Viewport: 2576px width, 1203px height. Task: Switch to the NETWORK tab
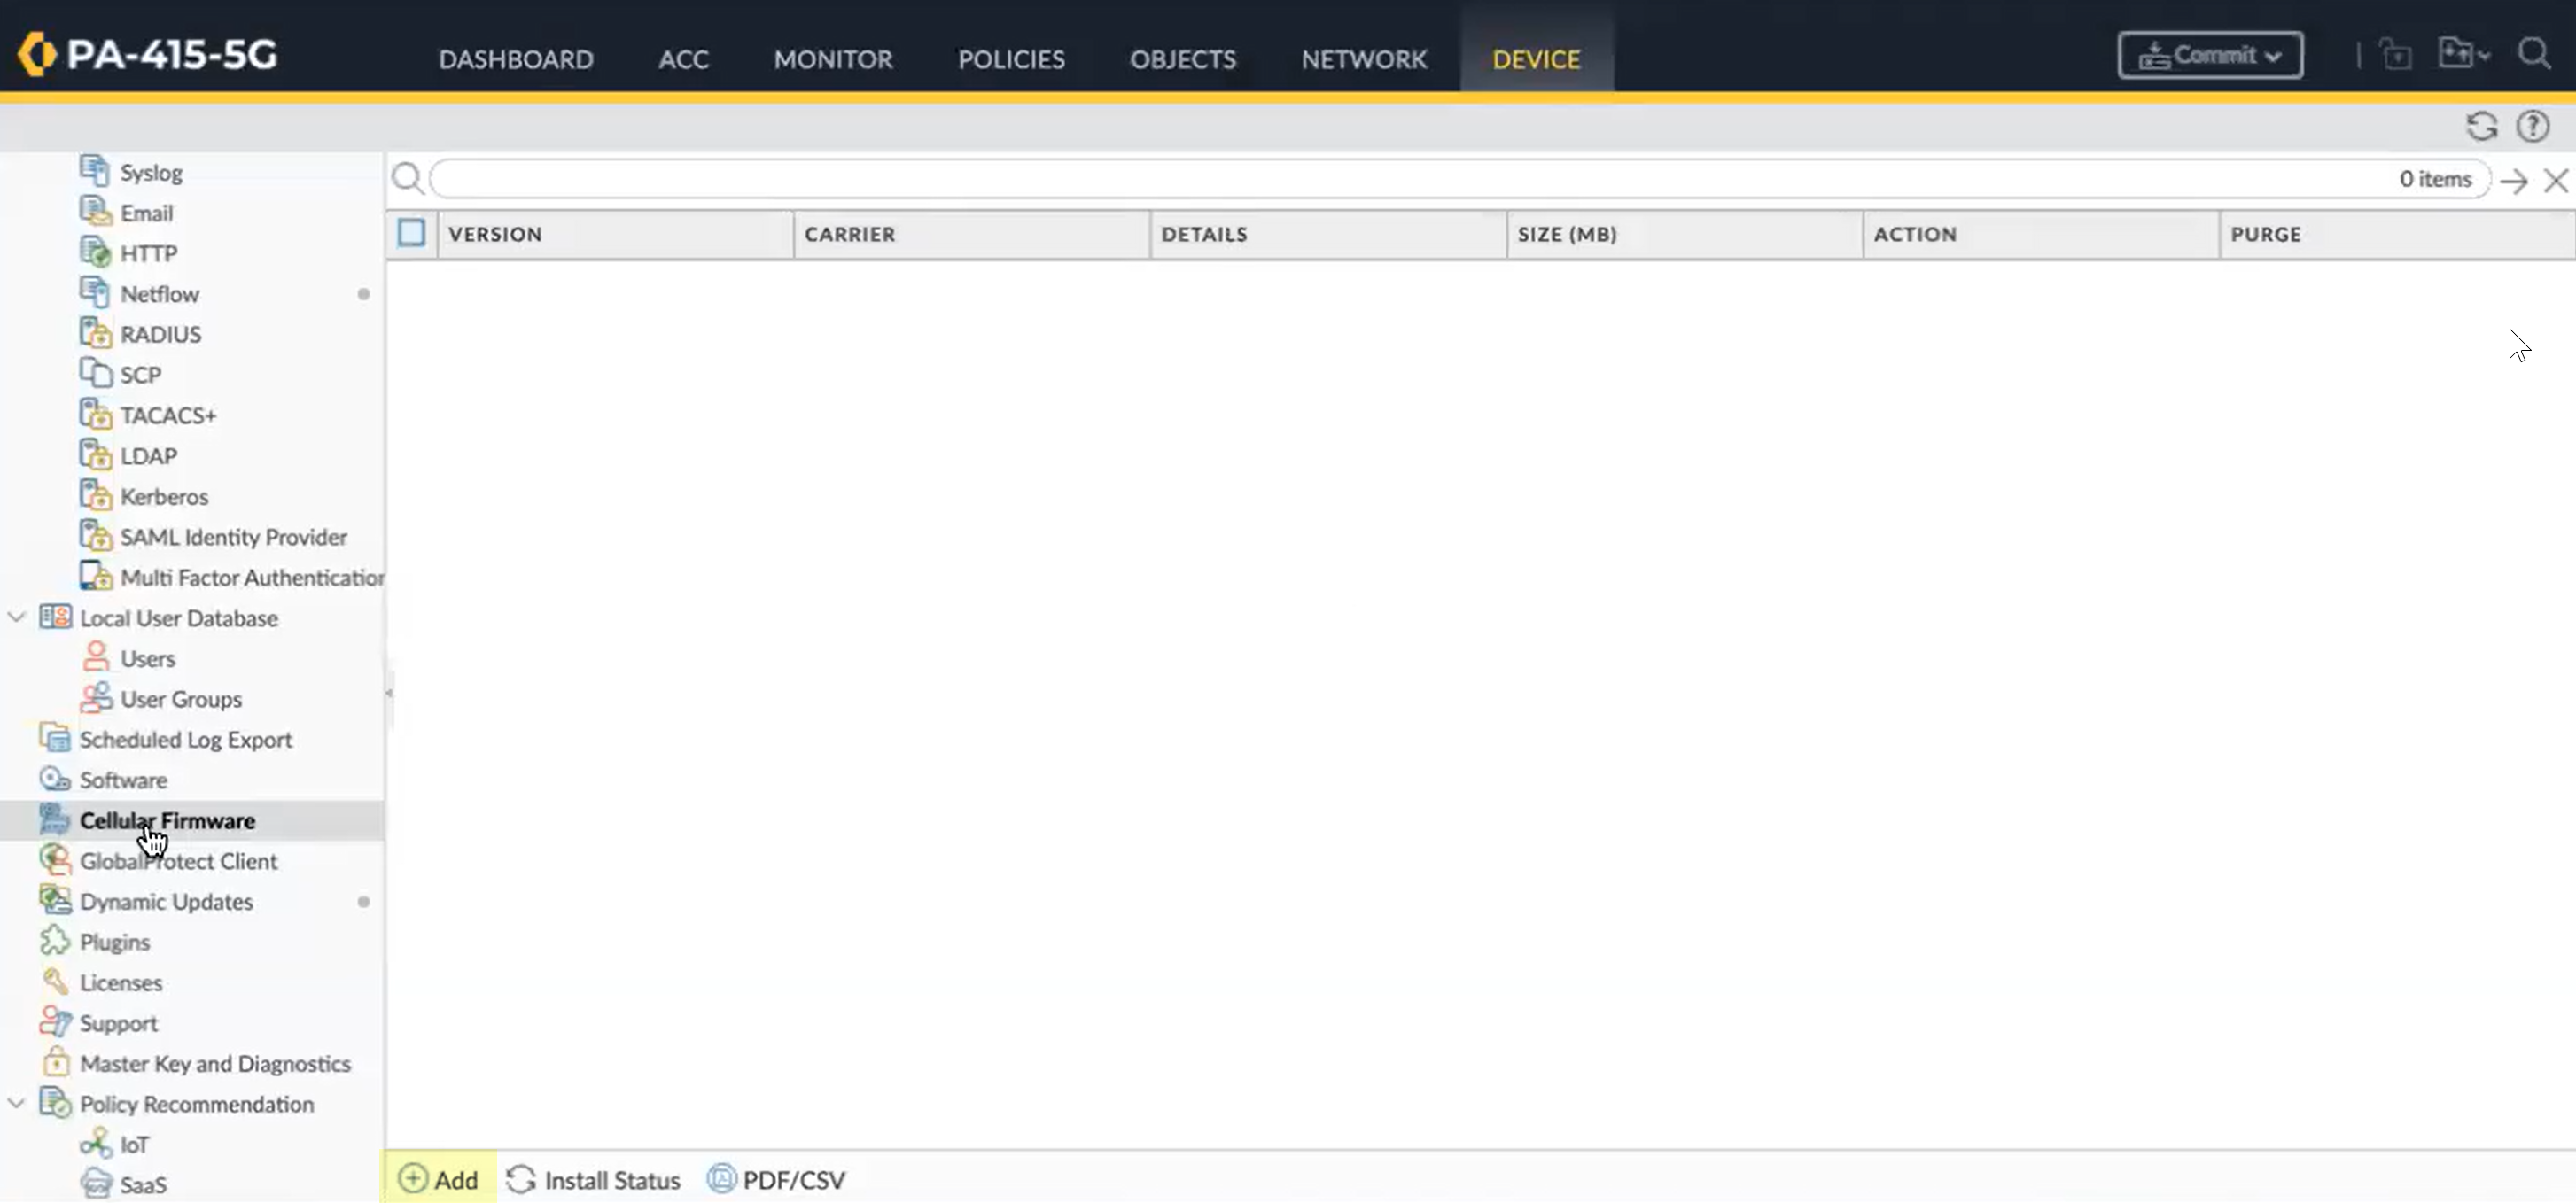[1363, 59]
